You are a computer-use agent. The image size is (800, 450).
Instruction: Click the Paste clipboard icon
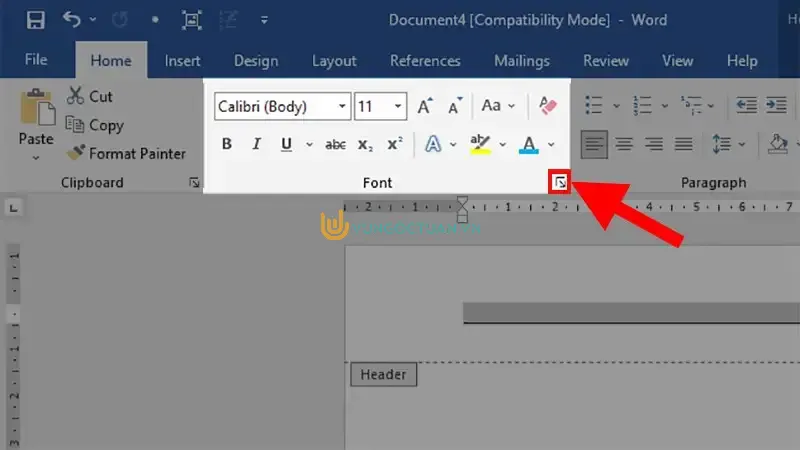point(37,107)
